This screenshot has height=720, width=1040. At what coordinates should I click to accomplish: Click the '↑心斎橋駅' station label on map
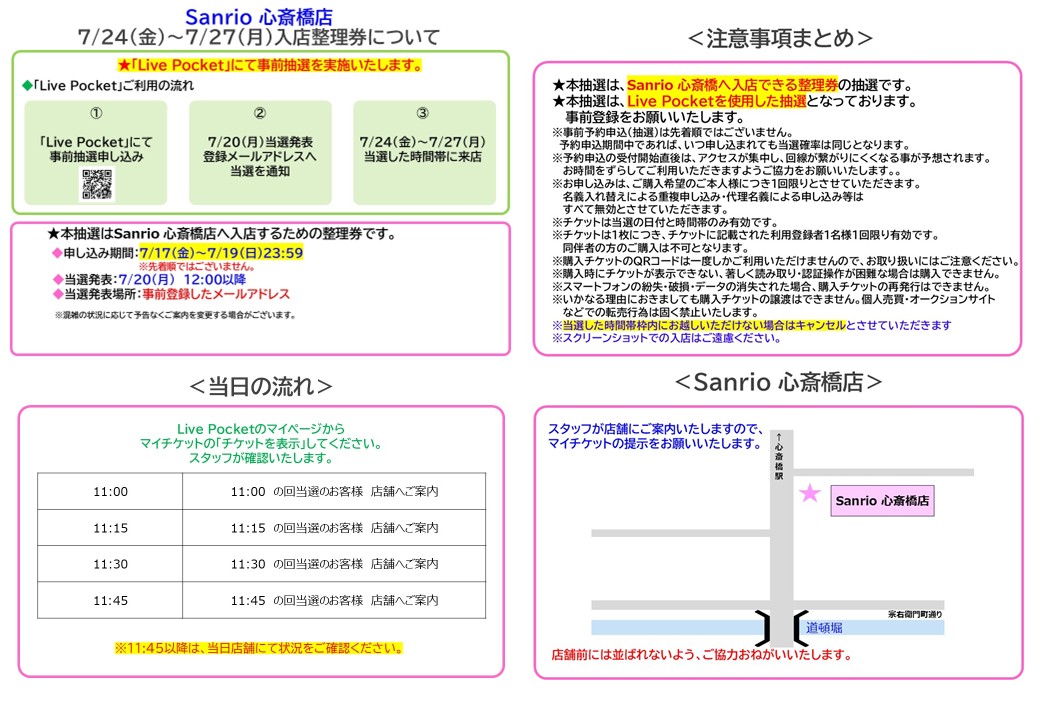[779, 456]
